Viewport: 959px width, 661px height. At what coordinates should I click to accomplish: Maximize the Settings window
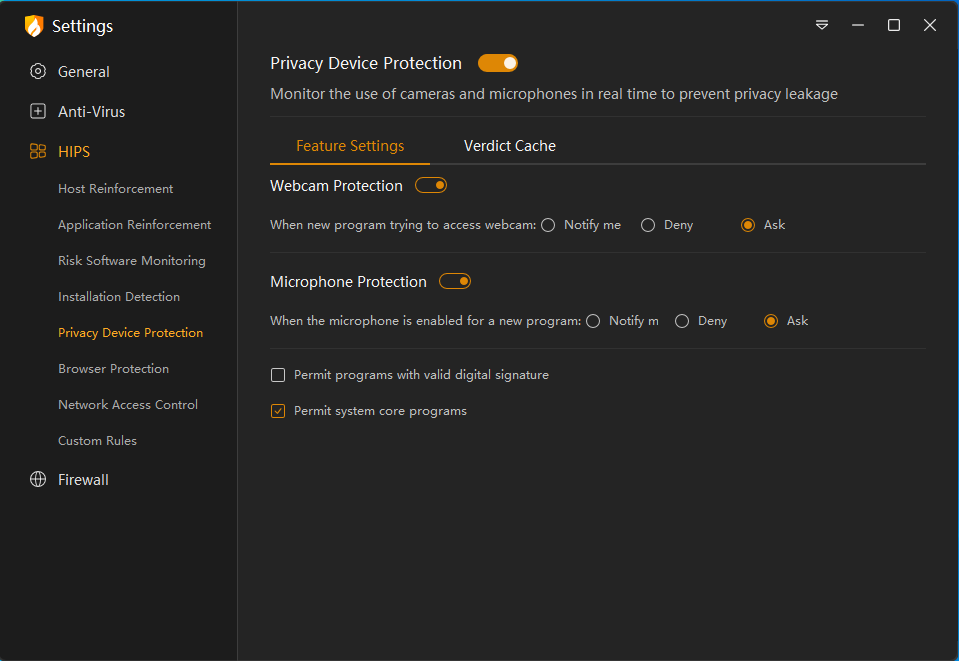(894, 25)
